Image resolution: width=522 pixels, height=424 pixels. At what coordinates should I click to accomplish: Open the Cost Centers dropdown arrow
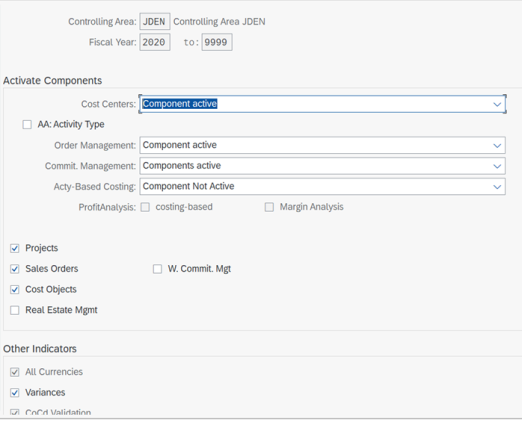497,104
